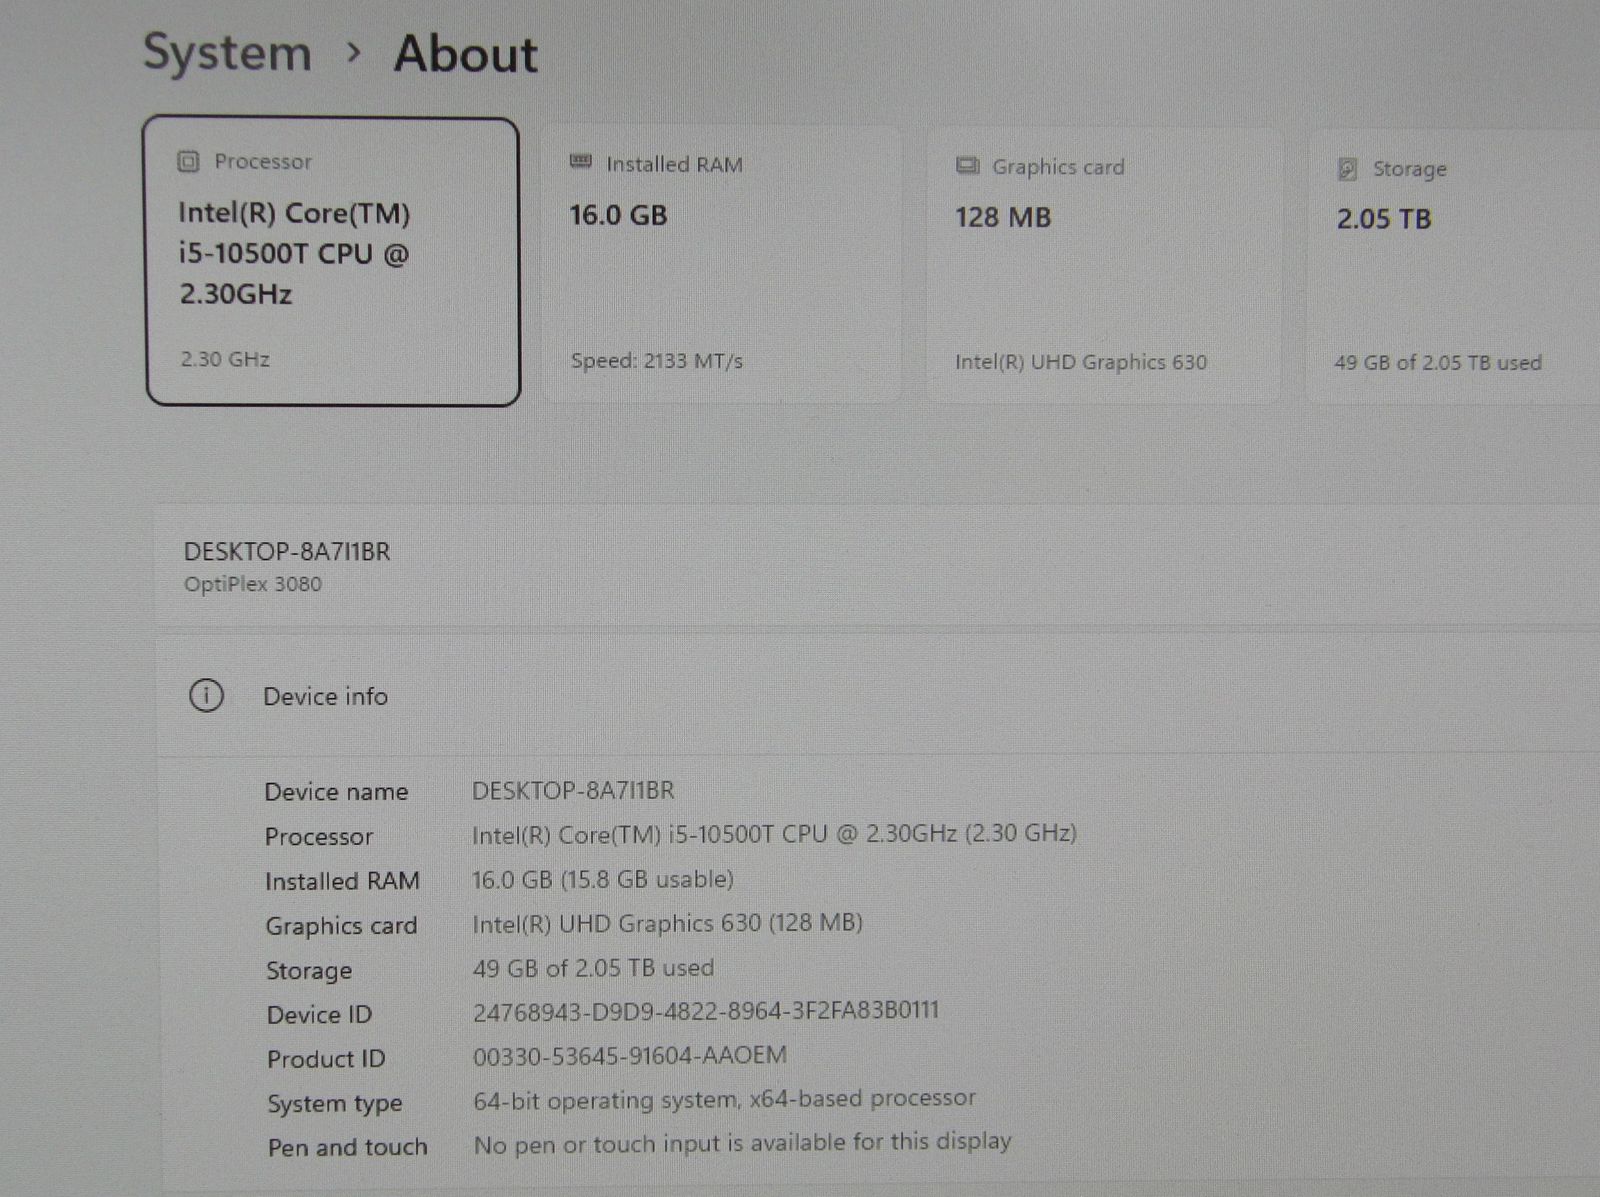This screenshot has height=1197, width=1600.
Task: Click storage row value 49 GB of 2.05 TB
Action: [593, 968]
